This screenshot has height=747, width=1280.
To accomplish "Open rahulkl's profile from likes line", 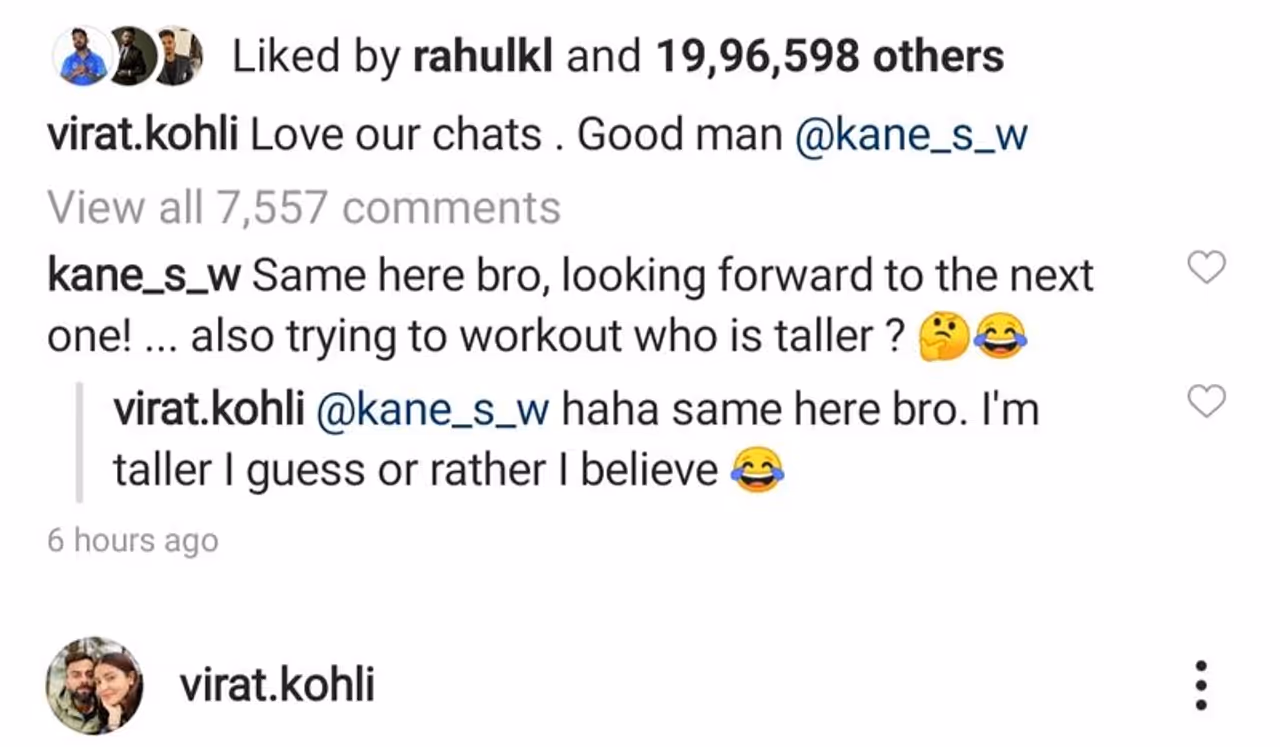I will 484,57.
